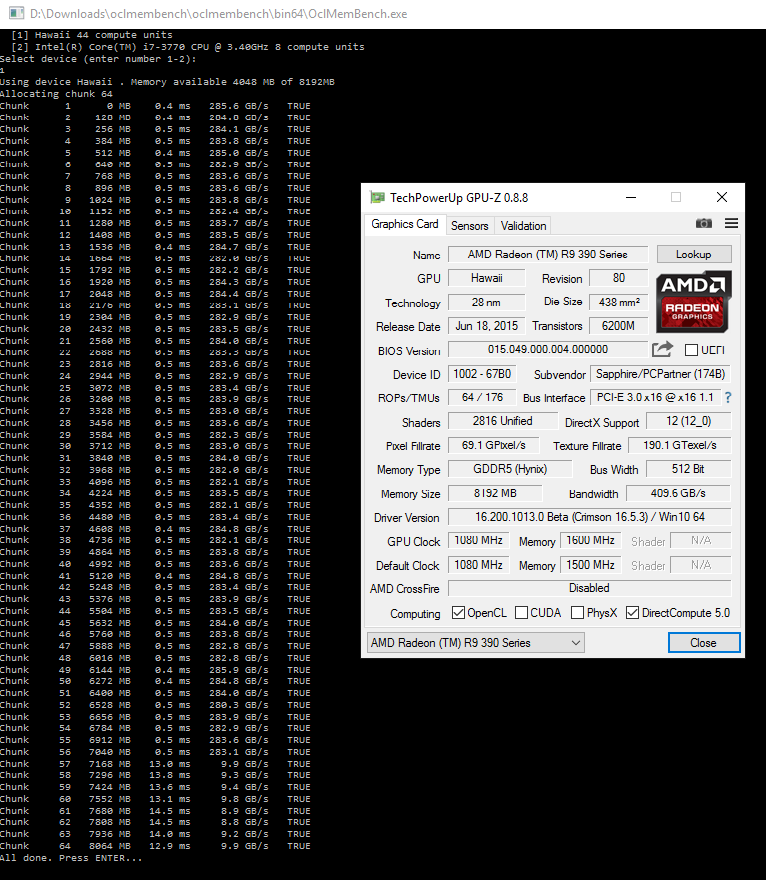This screenshot has height=880, width=766.
Task: Click console line '[1] Hawaii 44 compute units'
Action: pyautogui.click(x=92, y=35)
